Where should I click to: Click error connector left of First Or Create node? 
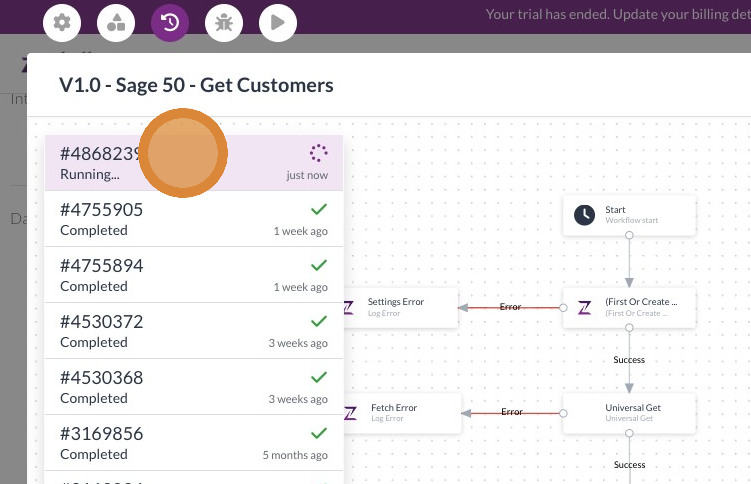tap(563, 308)
